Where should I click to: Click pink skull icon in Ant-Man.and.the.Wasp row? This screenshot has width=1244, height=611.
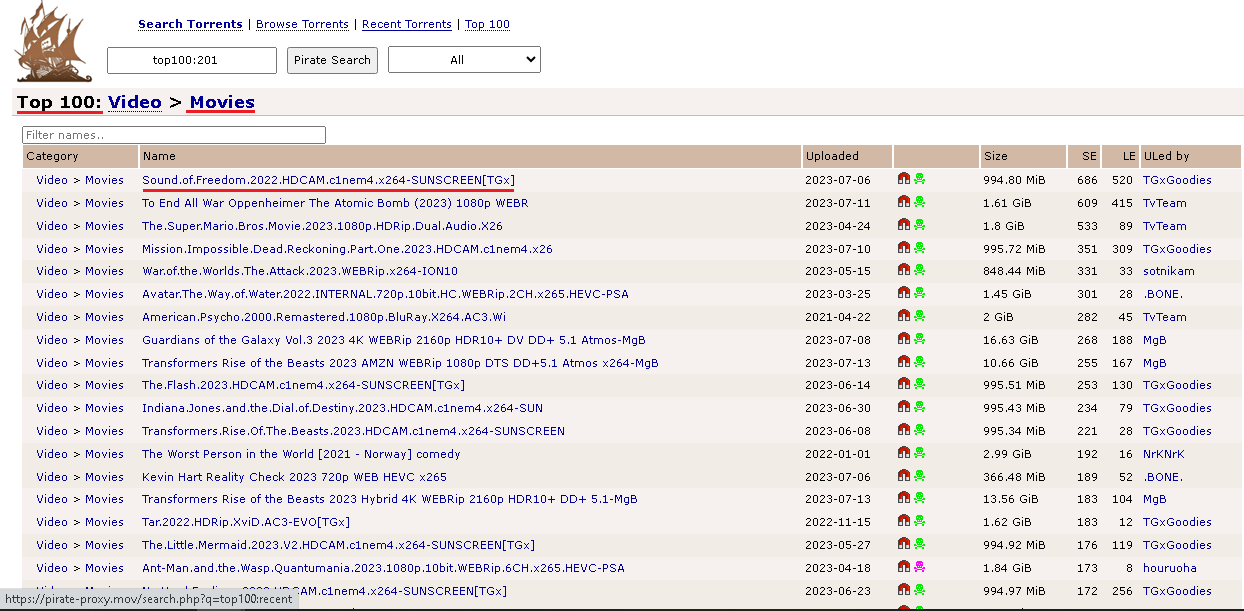[919, 567]
